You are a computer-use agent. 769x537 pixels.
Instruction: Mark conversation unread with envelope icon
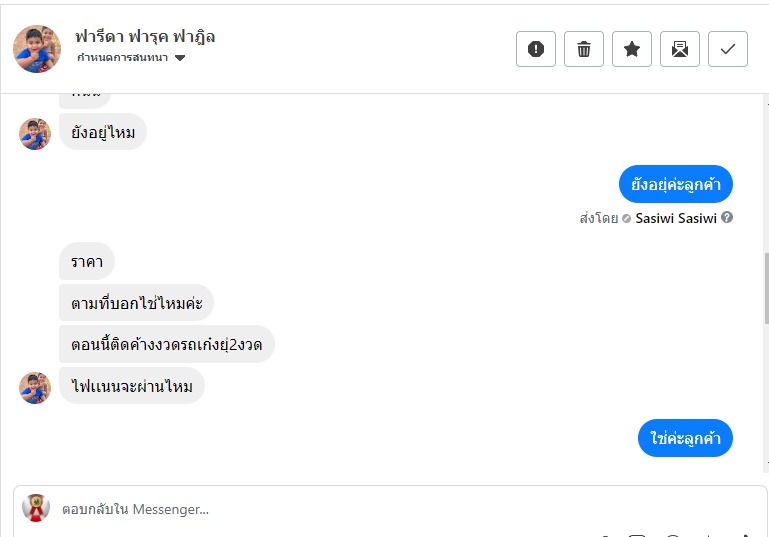tap(680, 49)
